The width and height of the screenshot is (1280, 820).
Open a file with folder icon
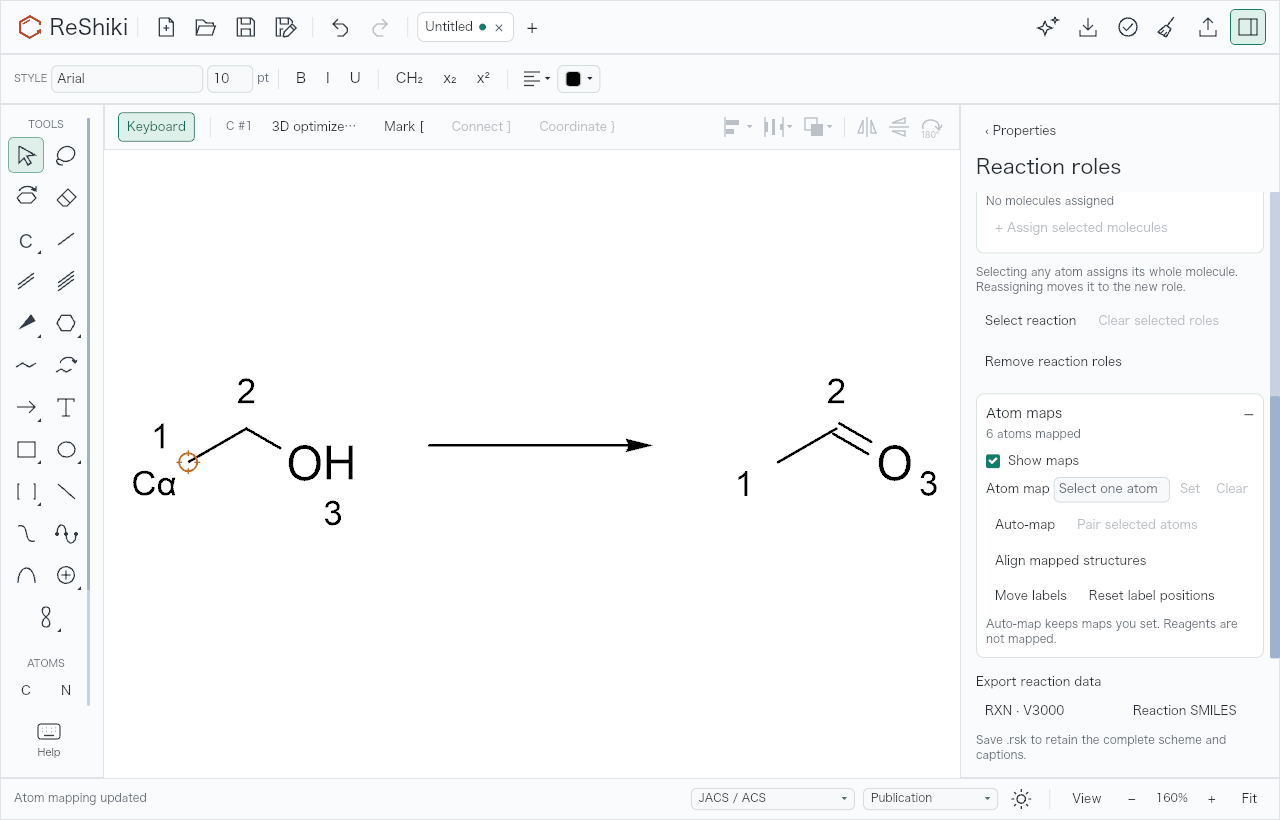click(x=206, y=27)
